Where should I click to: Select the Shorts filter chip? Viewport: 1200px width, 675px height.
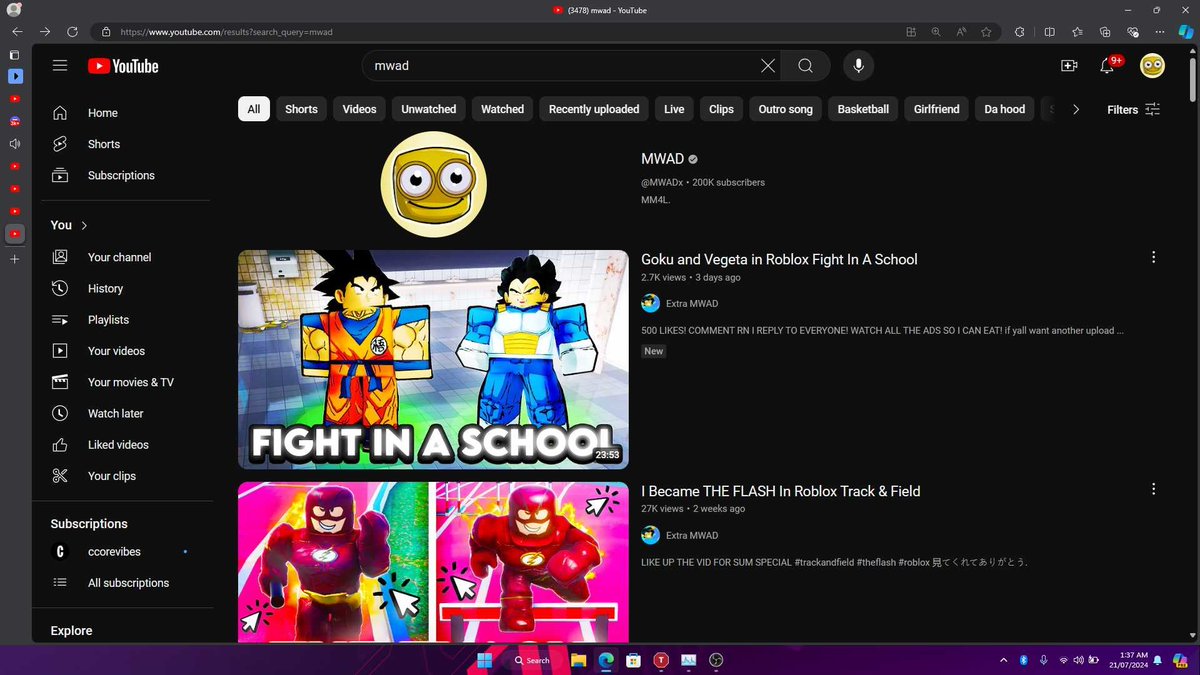click(x=301, y=109)
